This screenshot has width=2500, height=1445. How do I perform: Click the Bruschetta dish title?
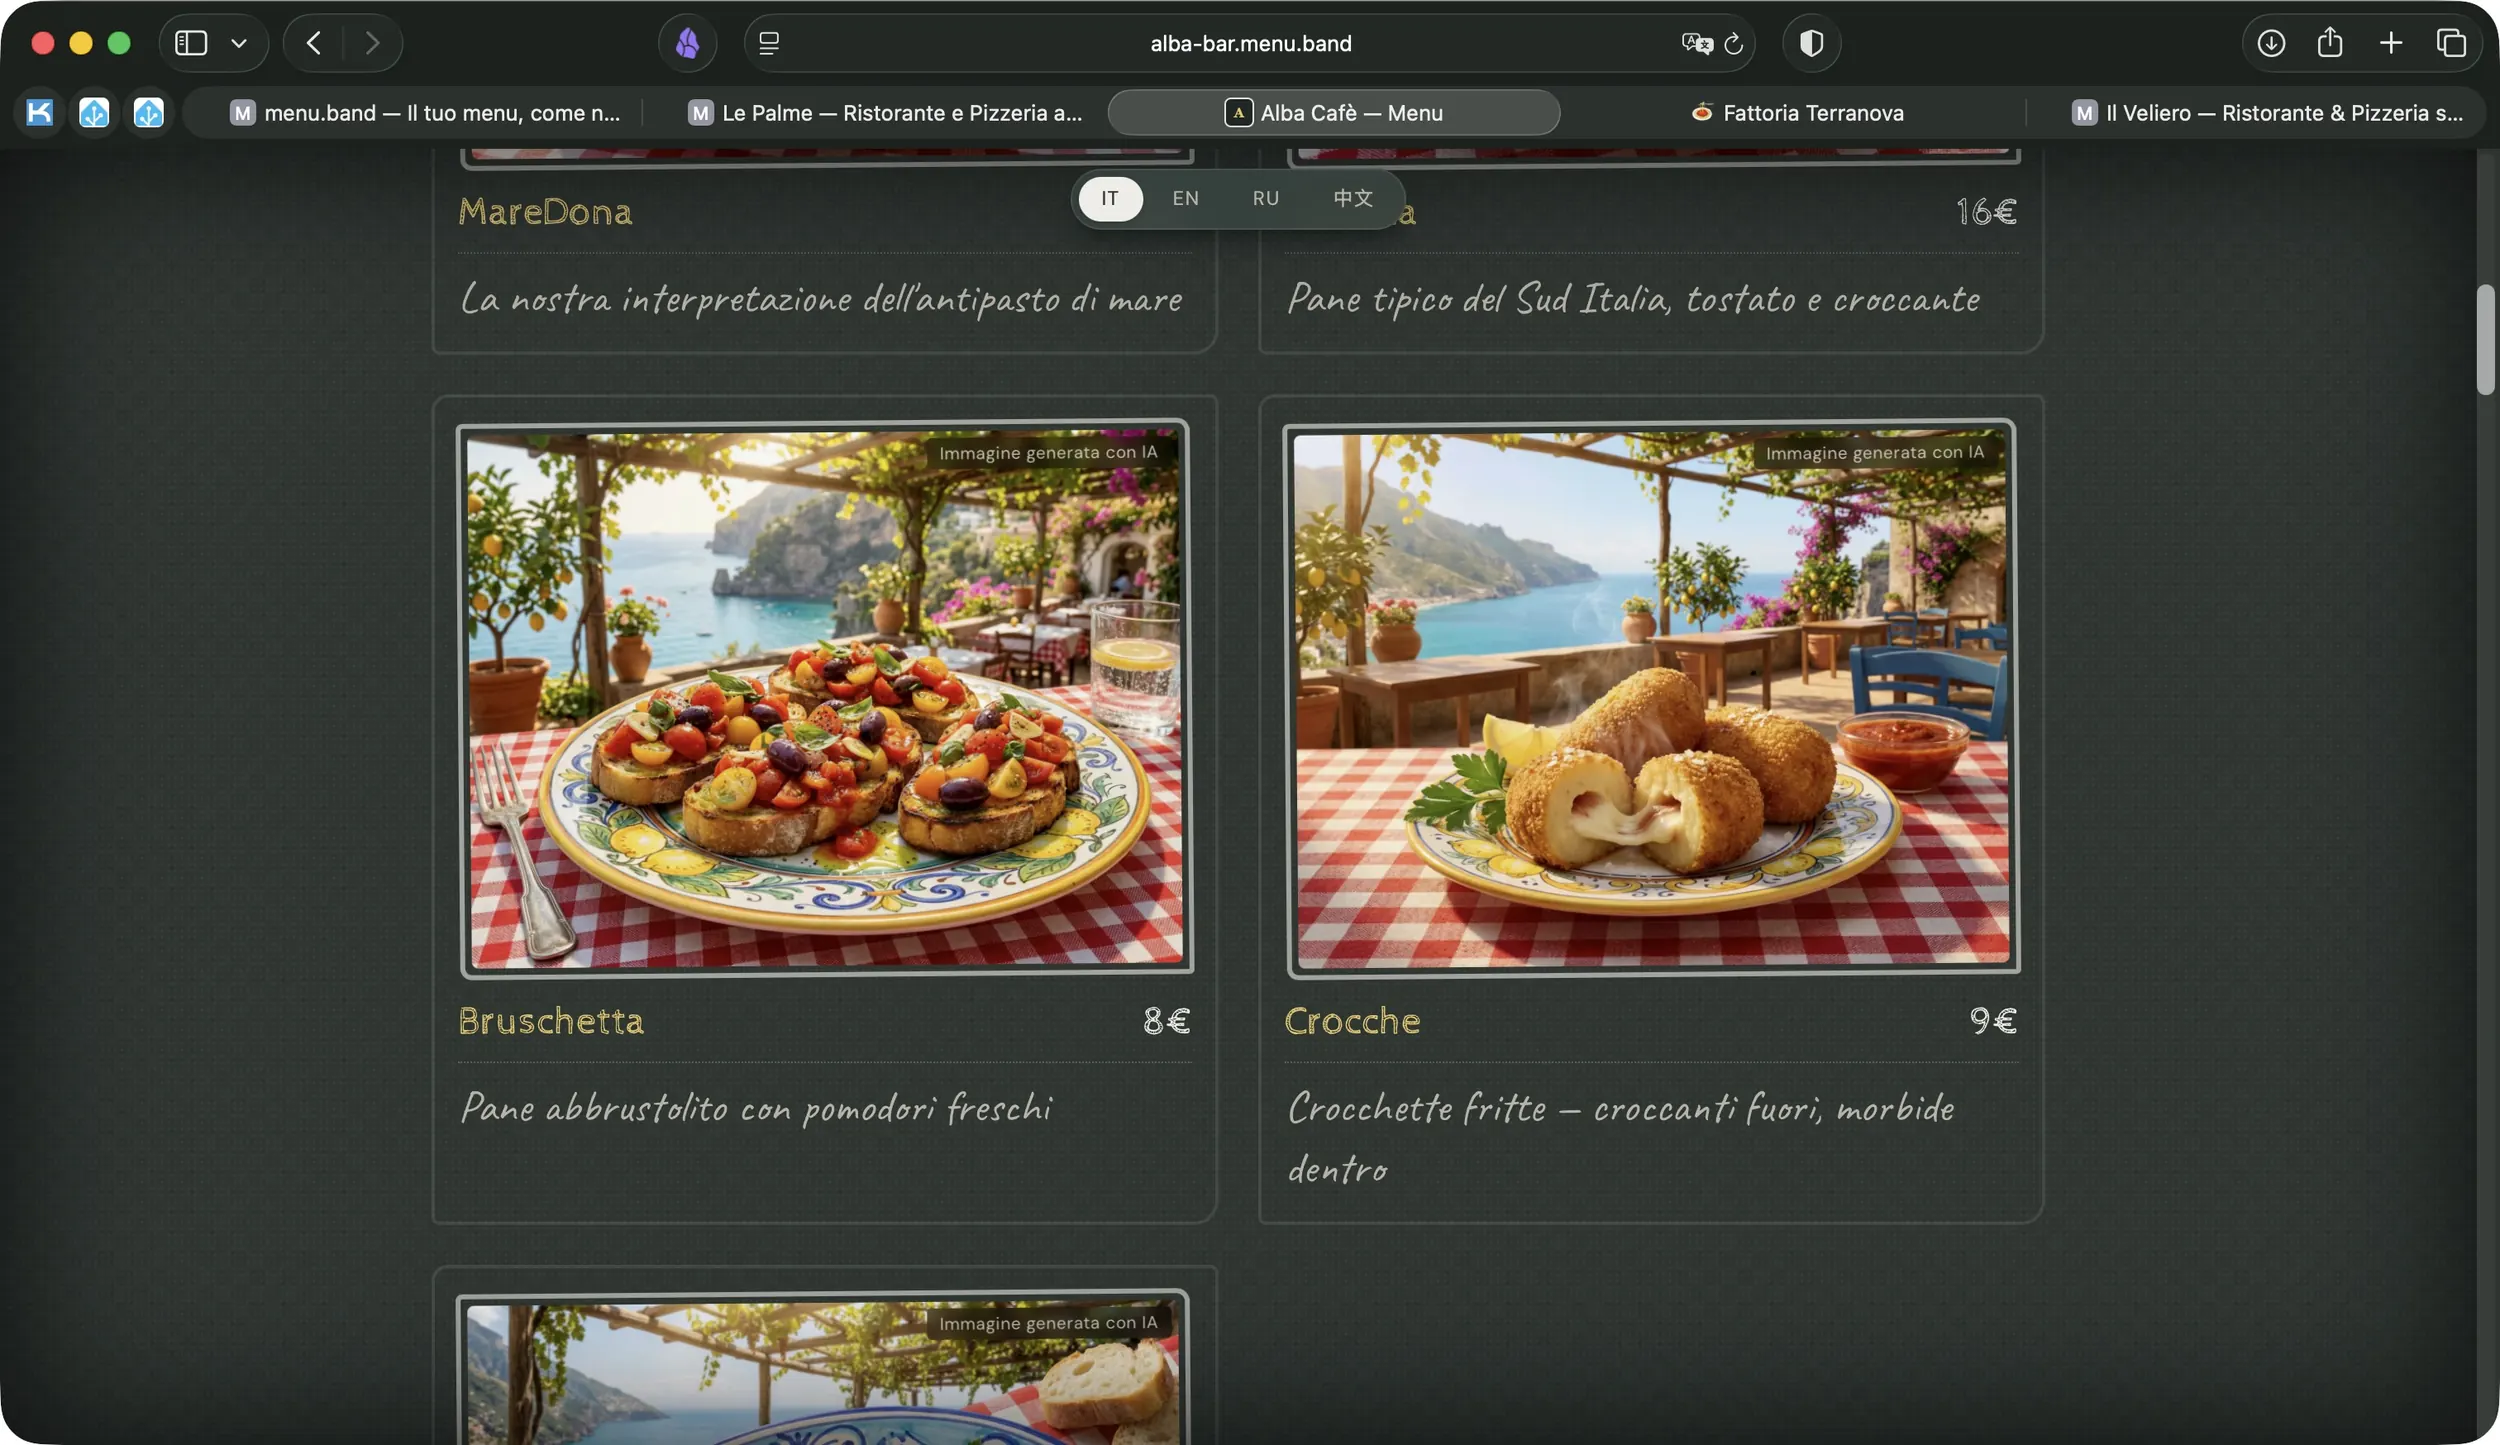[x=551, y=1021]
